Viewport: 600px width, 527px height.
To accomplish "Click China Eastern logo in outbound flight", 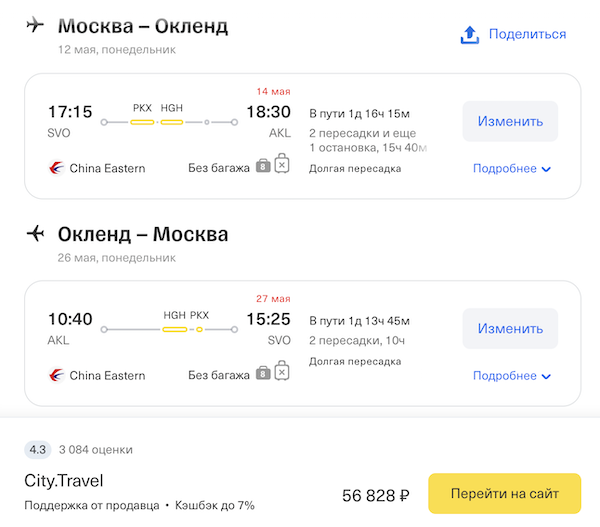I will [x=56, y=168].
